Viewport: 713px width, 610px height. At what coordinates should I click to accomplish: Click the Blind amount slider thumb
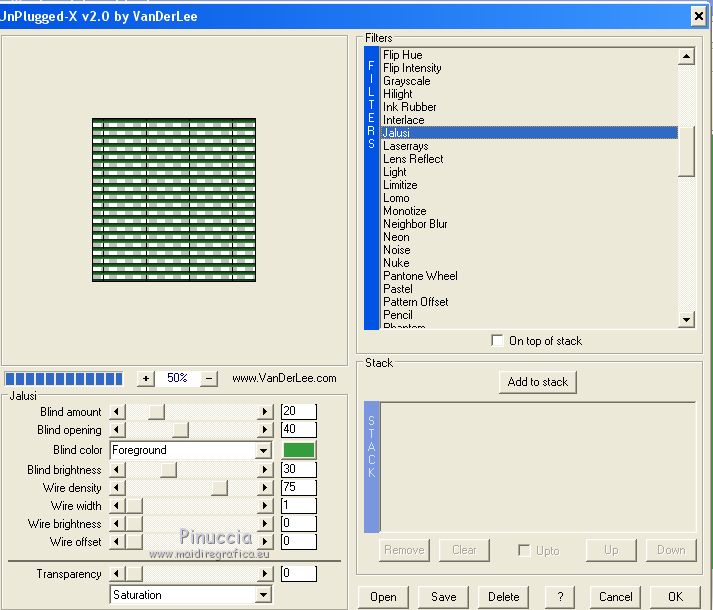pos(156,412)
